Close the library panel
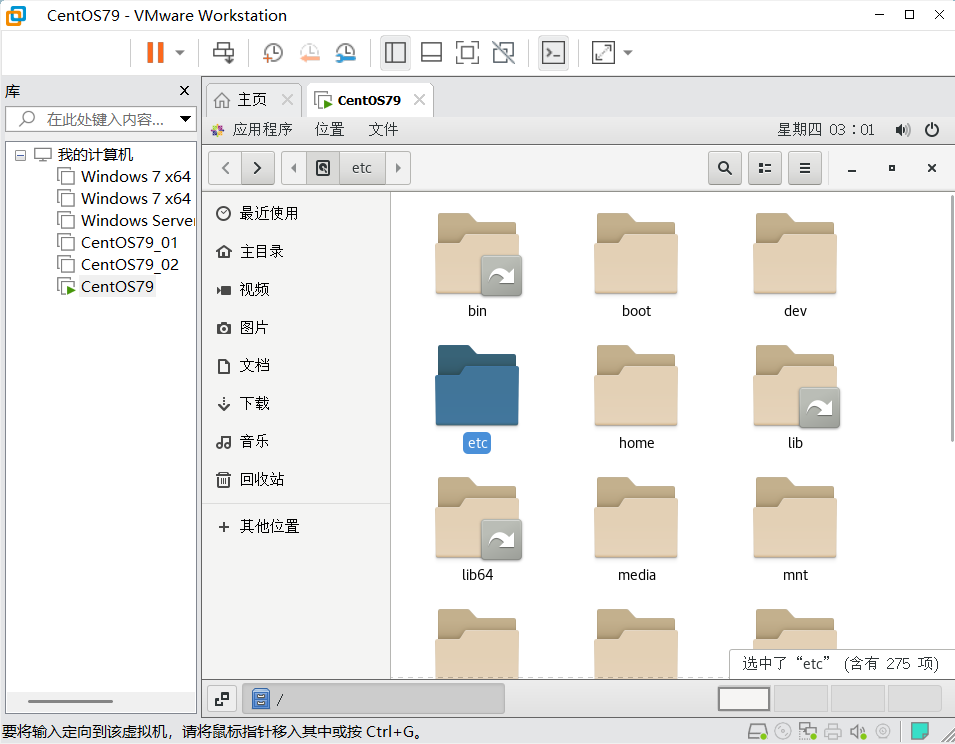This screenshot has height=744, width=955. (185, 91)
